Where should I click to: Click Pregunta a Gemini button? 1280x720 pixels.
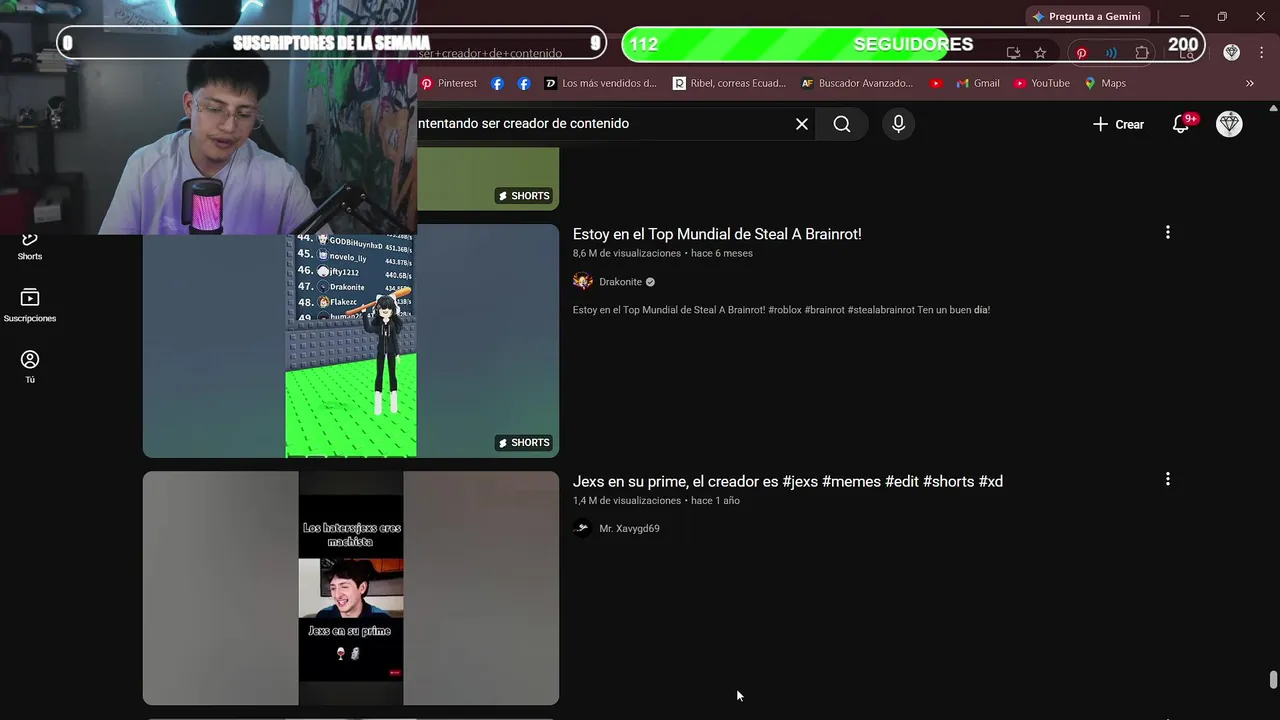[1087, 16]
